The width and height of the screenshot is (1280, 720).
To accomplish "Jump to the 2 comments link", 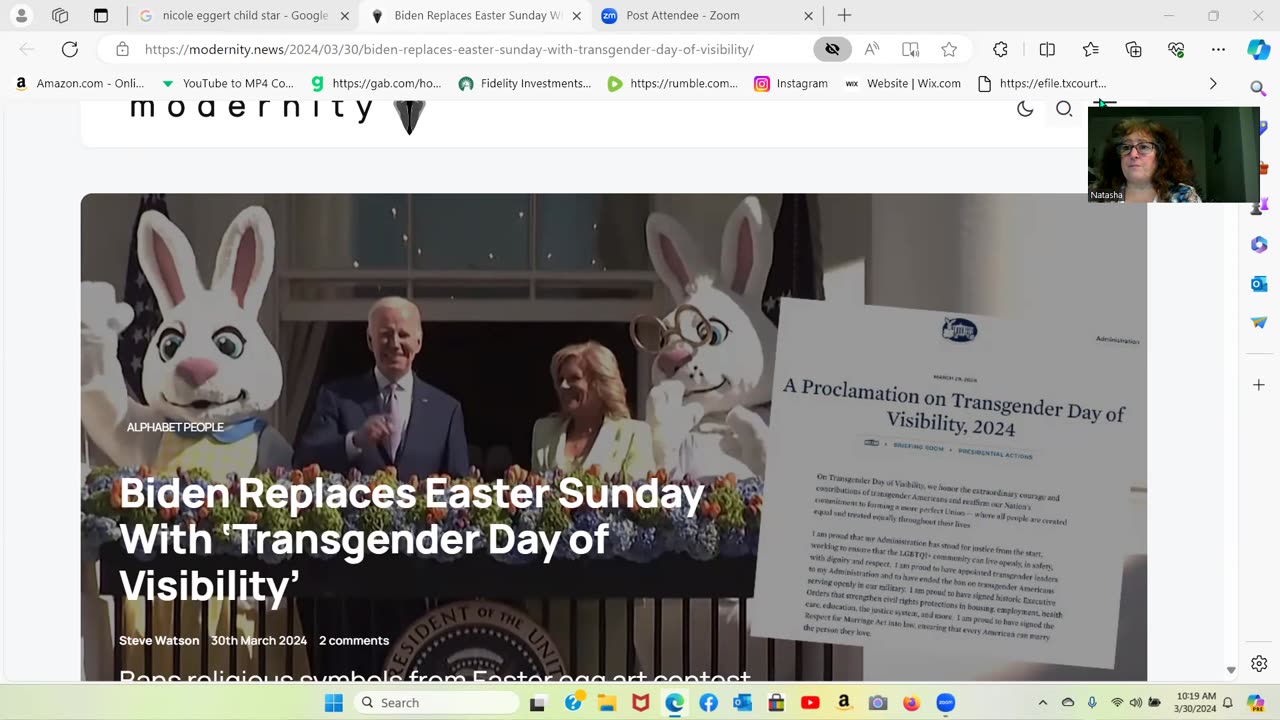I will tap(354, 640).
